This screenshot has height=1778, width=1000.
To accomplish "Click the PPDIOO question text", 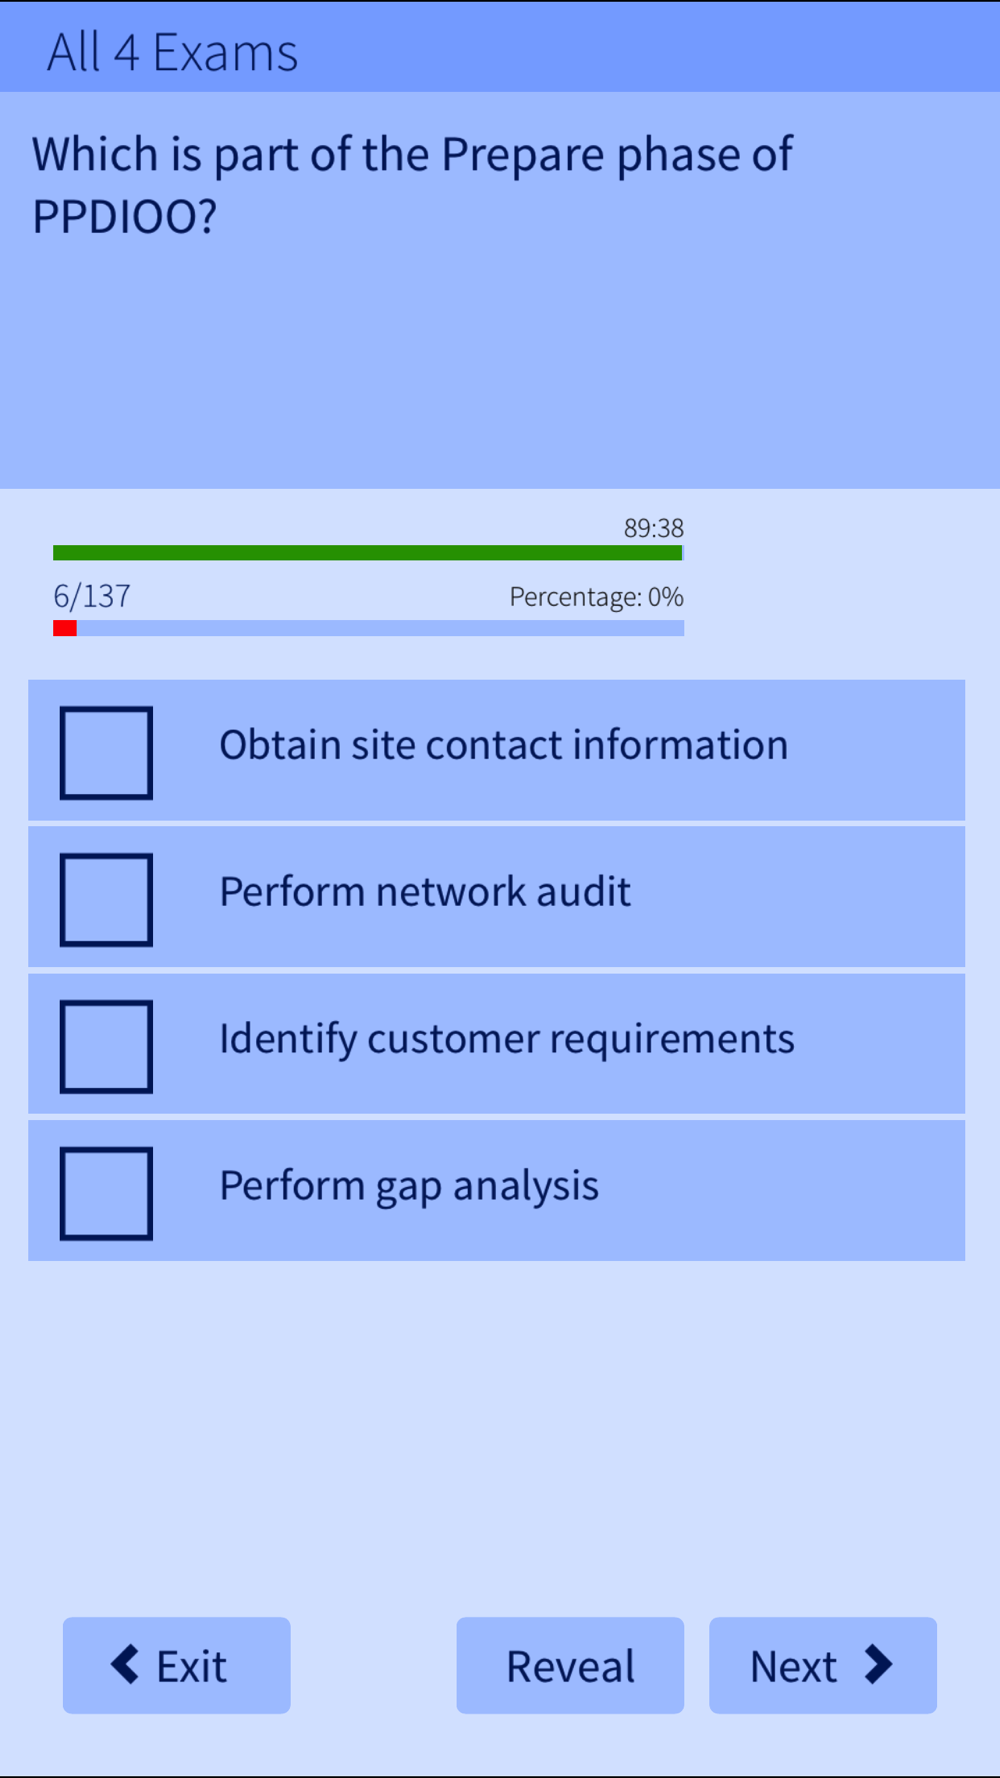I will [412, 185].
